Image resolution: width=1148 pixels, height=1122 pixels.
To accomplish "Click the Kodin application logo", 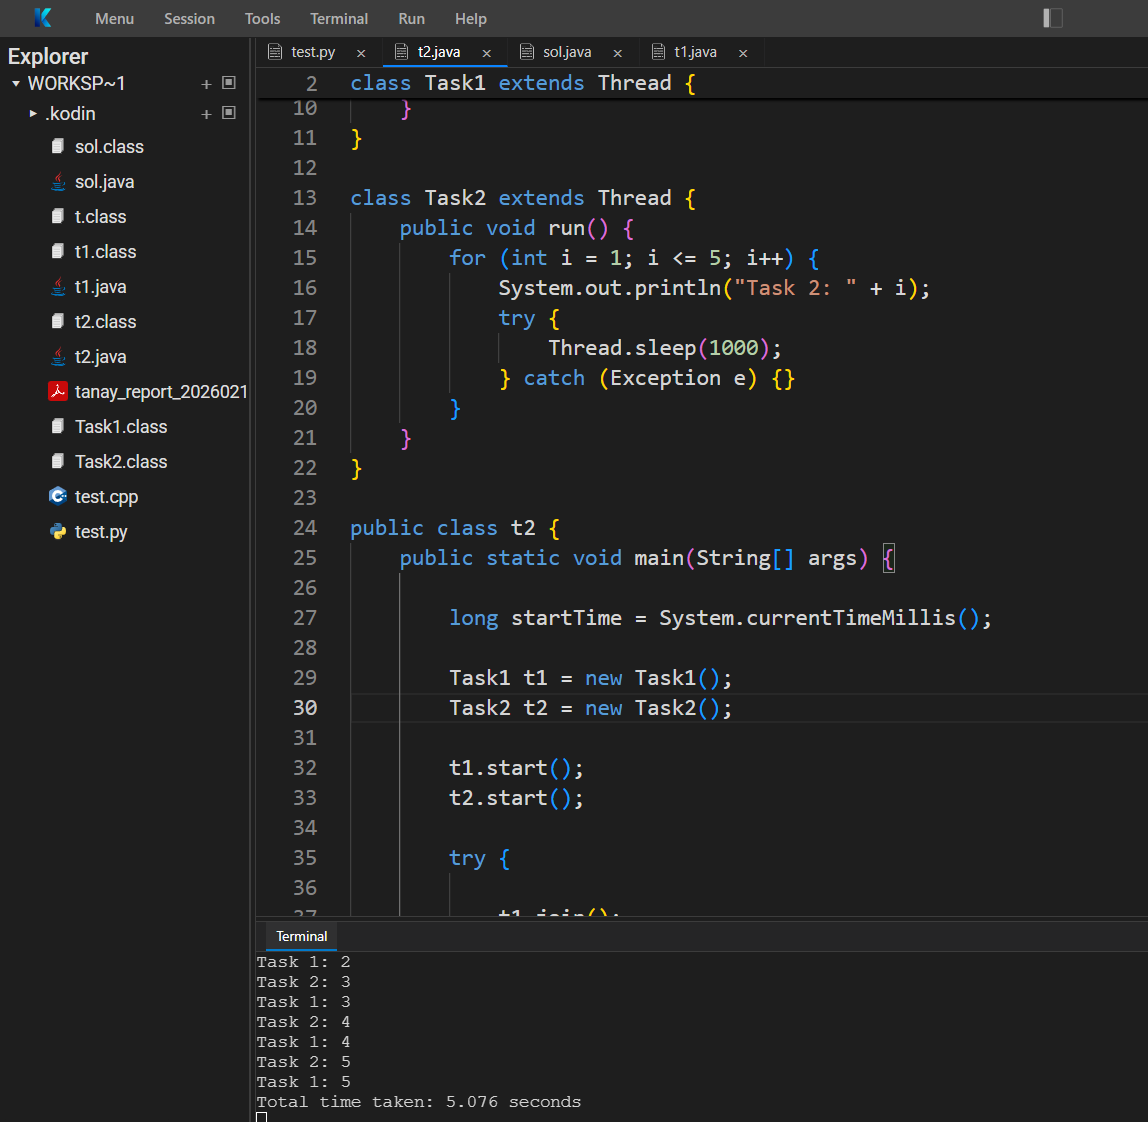I will click(x=41, y=18).
